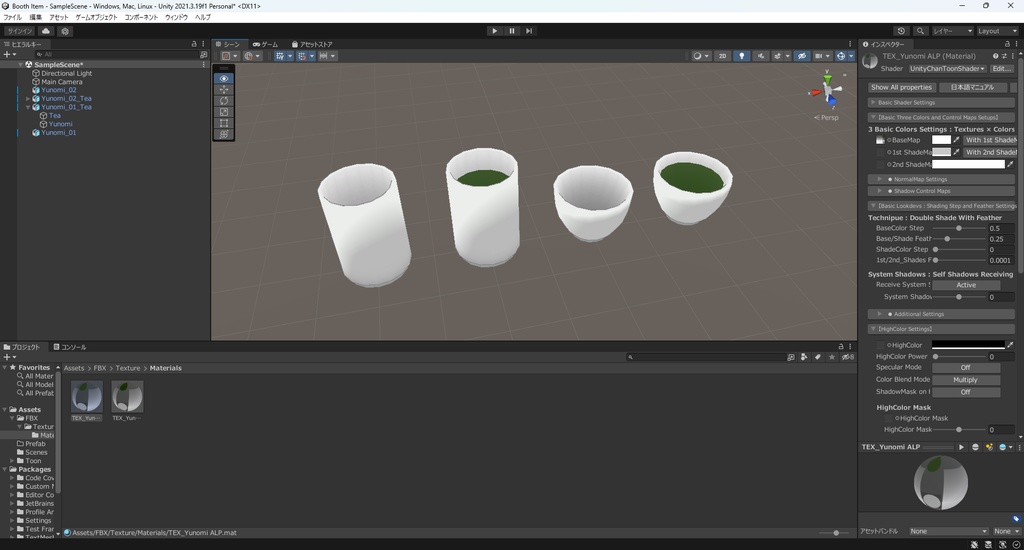Click the scene gizmo orientation cube
Image resolution: width=1024 pixels, height=550 pixels.
(827, 90)
